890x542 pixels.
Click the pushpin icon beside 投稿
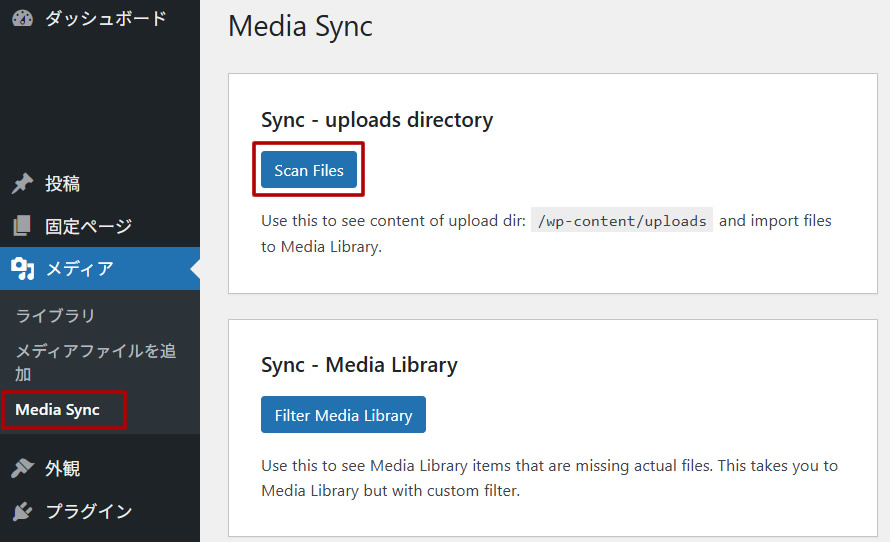tap(23, 183)
